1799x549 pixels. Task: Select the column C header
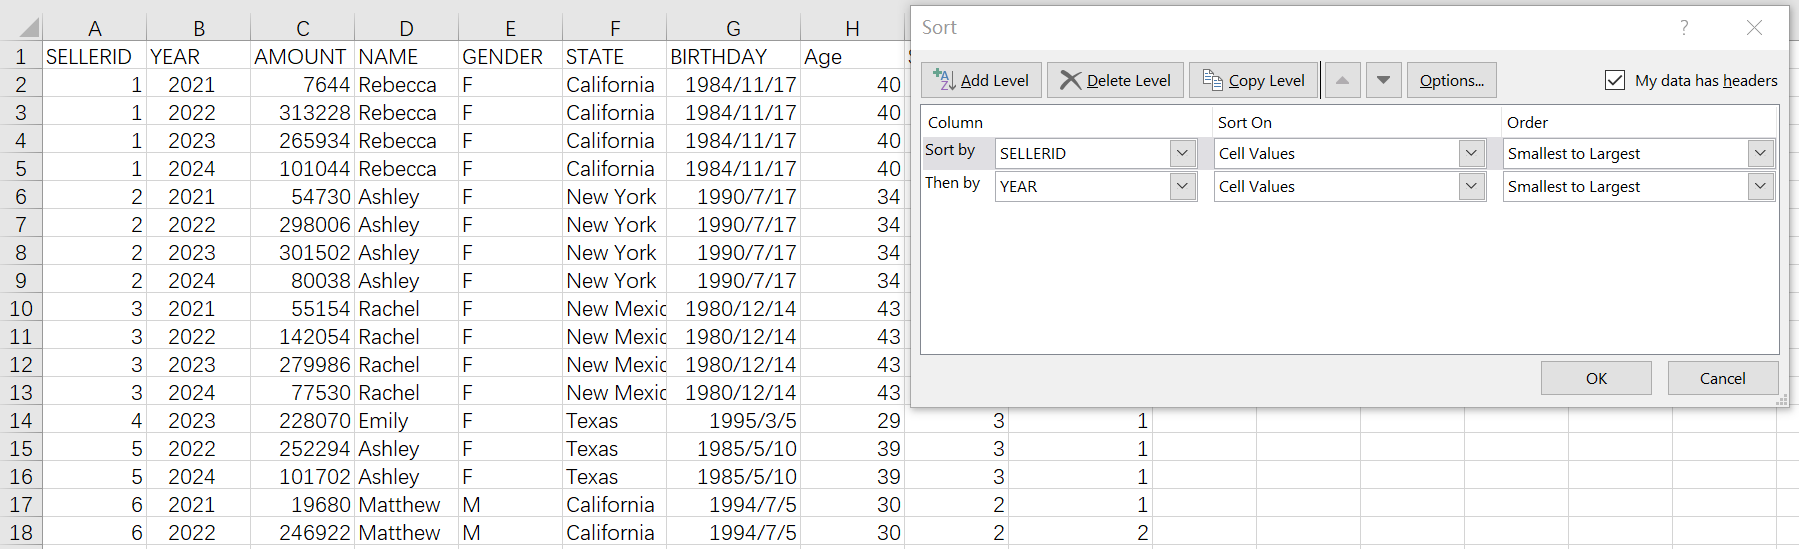tap(302, 29)
